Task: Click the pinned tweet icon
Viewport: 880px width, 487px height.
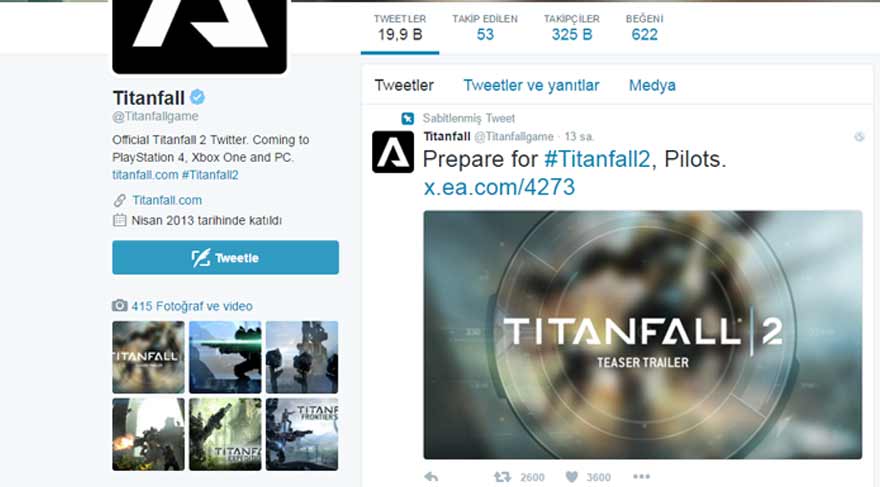Action: (407, 118)
